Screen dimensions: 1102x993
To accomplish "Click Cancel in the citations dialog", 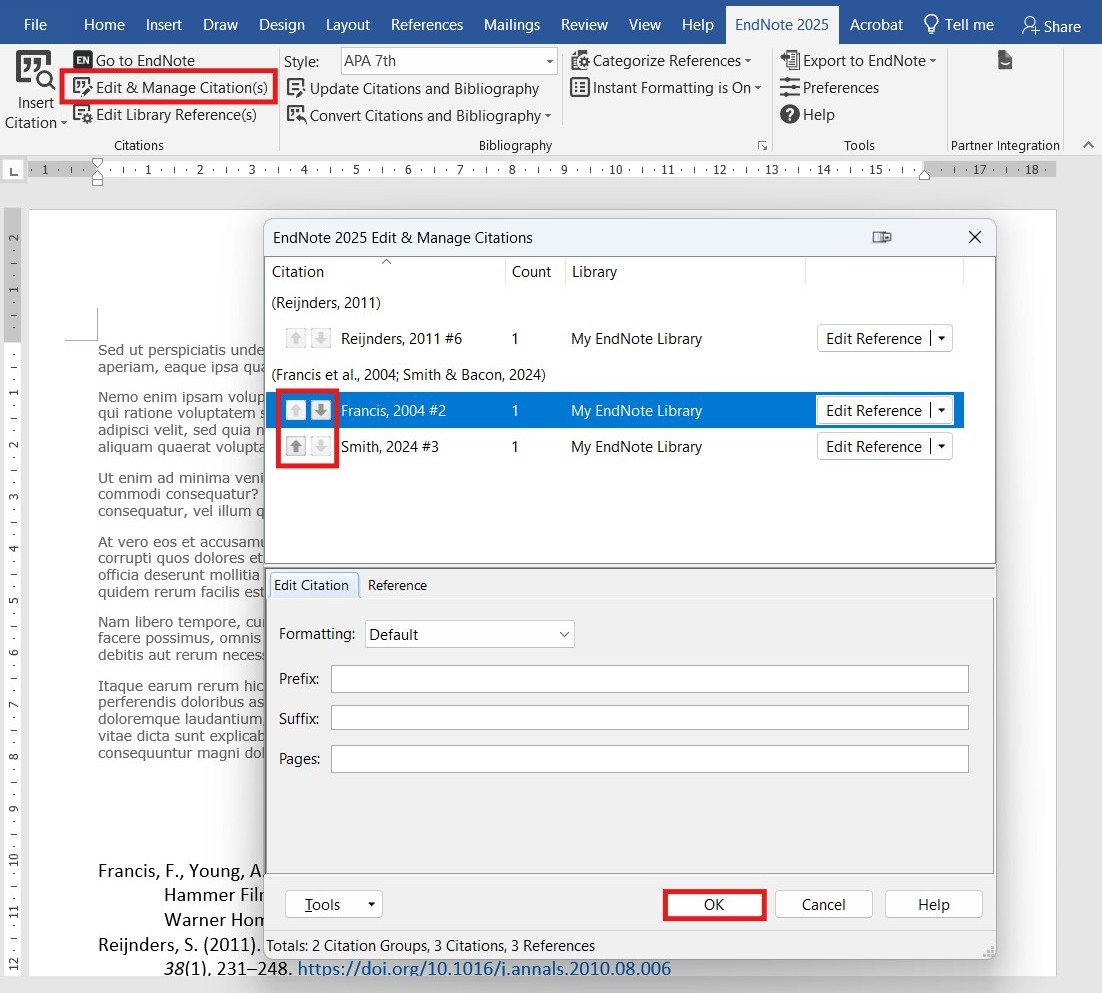I will pyautogui.click(x=823, y=904).
